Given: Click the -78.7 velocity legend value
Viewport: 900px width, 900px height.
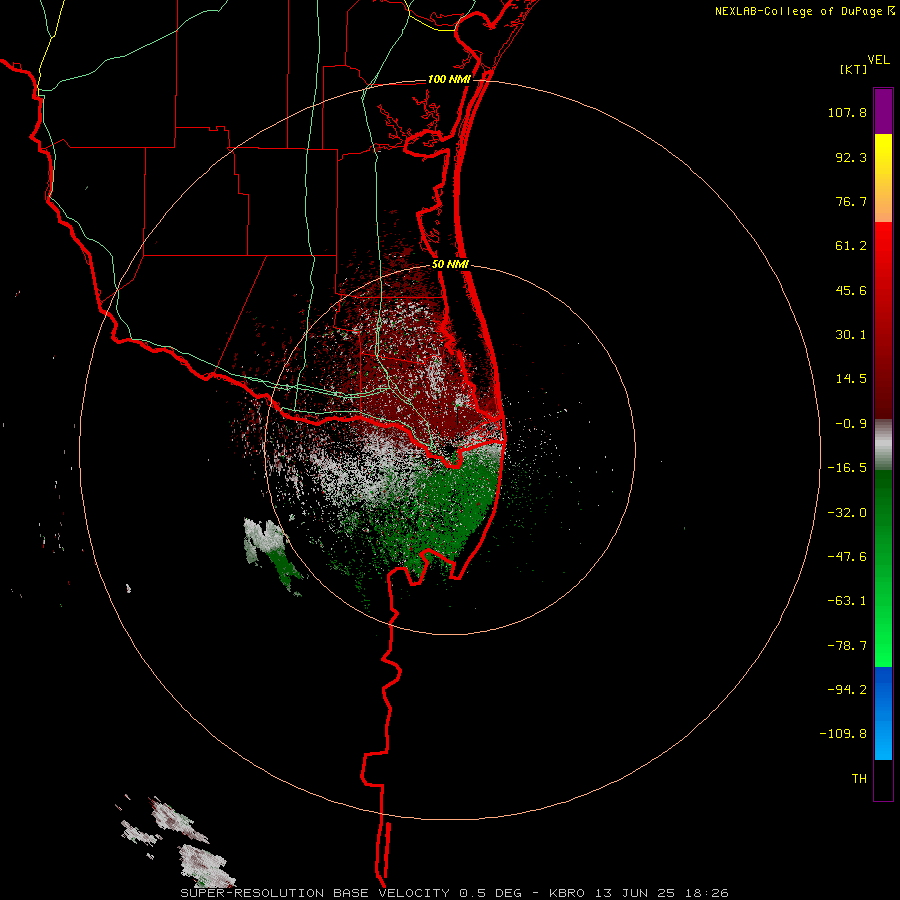Looking at the screenshot, I should tap(847, 646).
